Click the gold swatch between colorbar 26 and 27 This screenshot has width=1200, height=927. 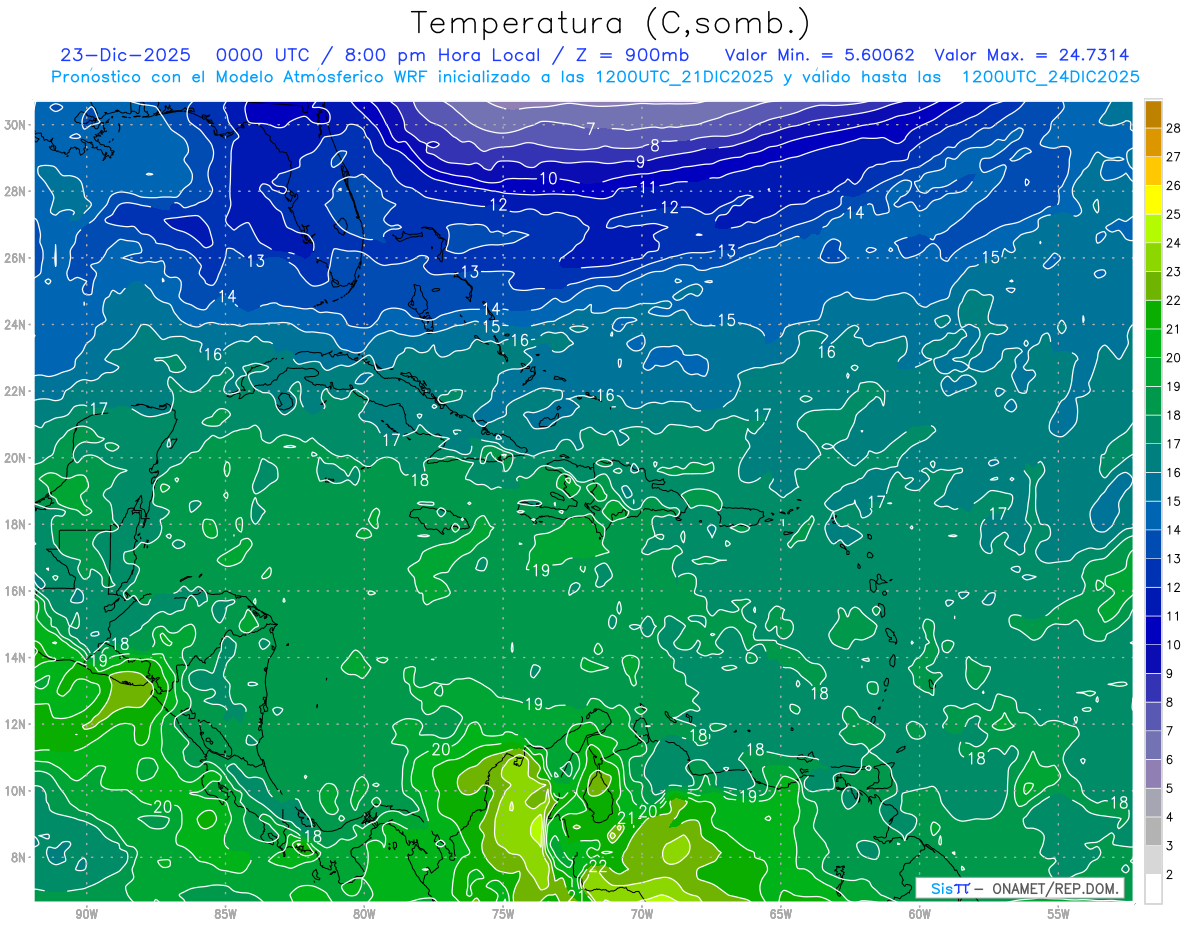[1153, 171]
